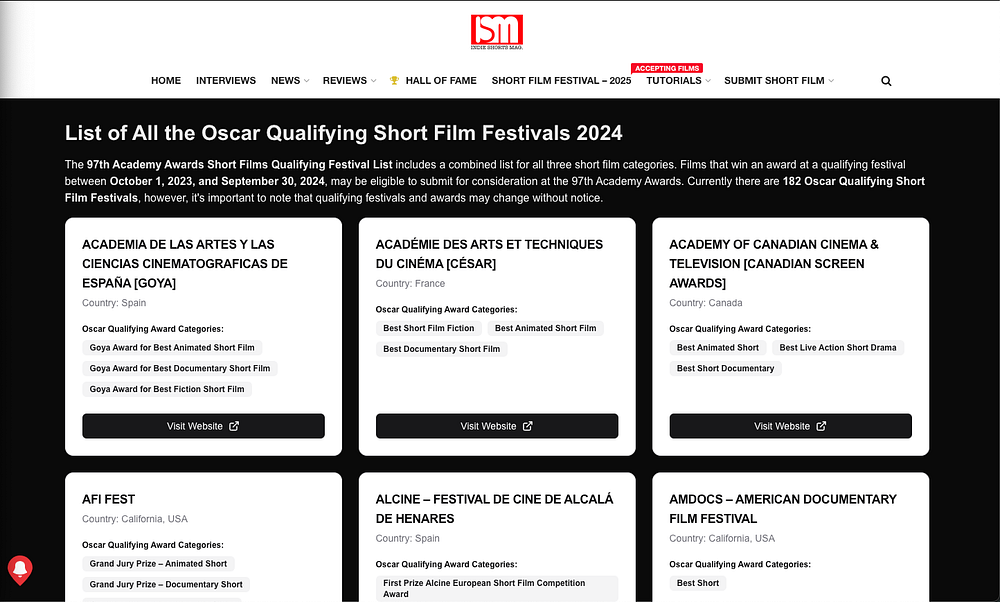This screenshot has height=602, width=1000.
Task: Click Grand Jury Prize – Documentary Short tag
Action: coord(166,584)
